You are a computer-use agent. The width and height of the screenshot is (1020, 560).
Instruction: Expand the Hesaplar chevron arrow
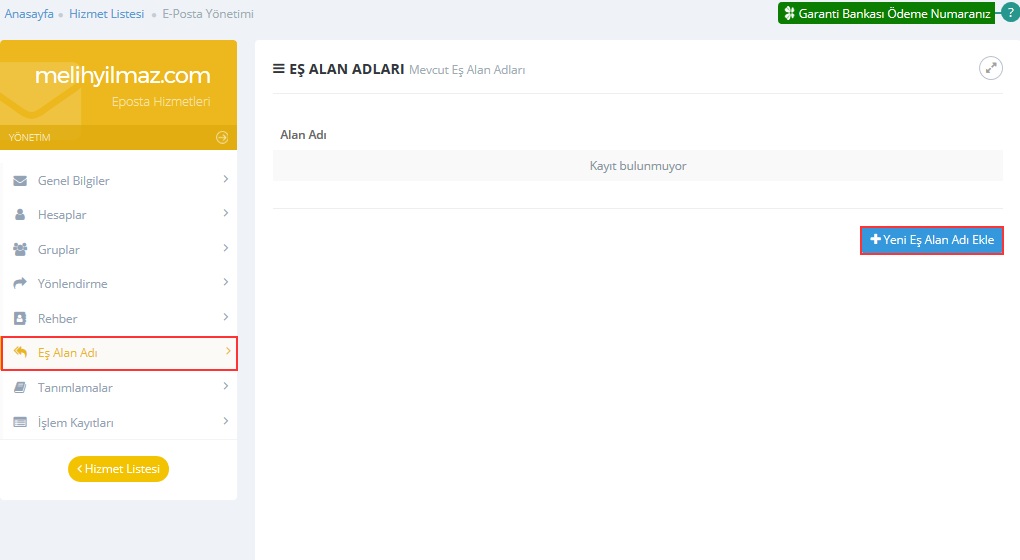click(x=226, y=213)
